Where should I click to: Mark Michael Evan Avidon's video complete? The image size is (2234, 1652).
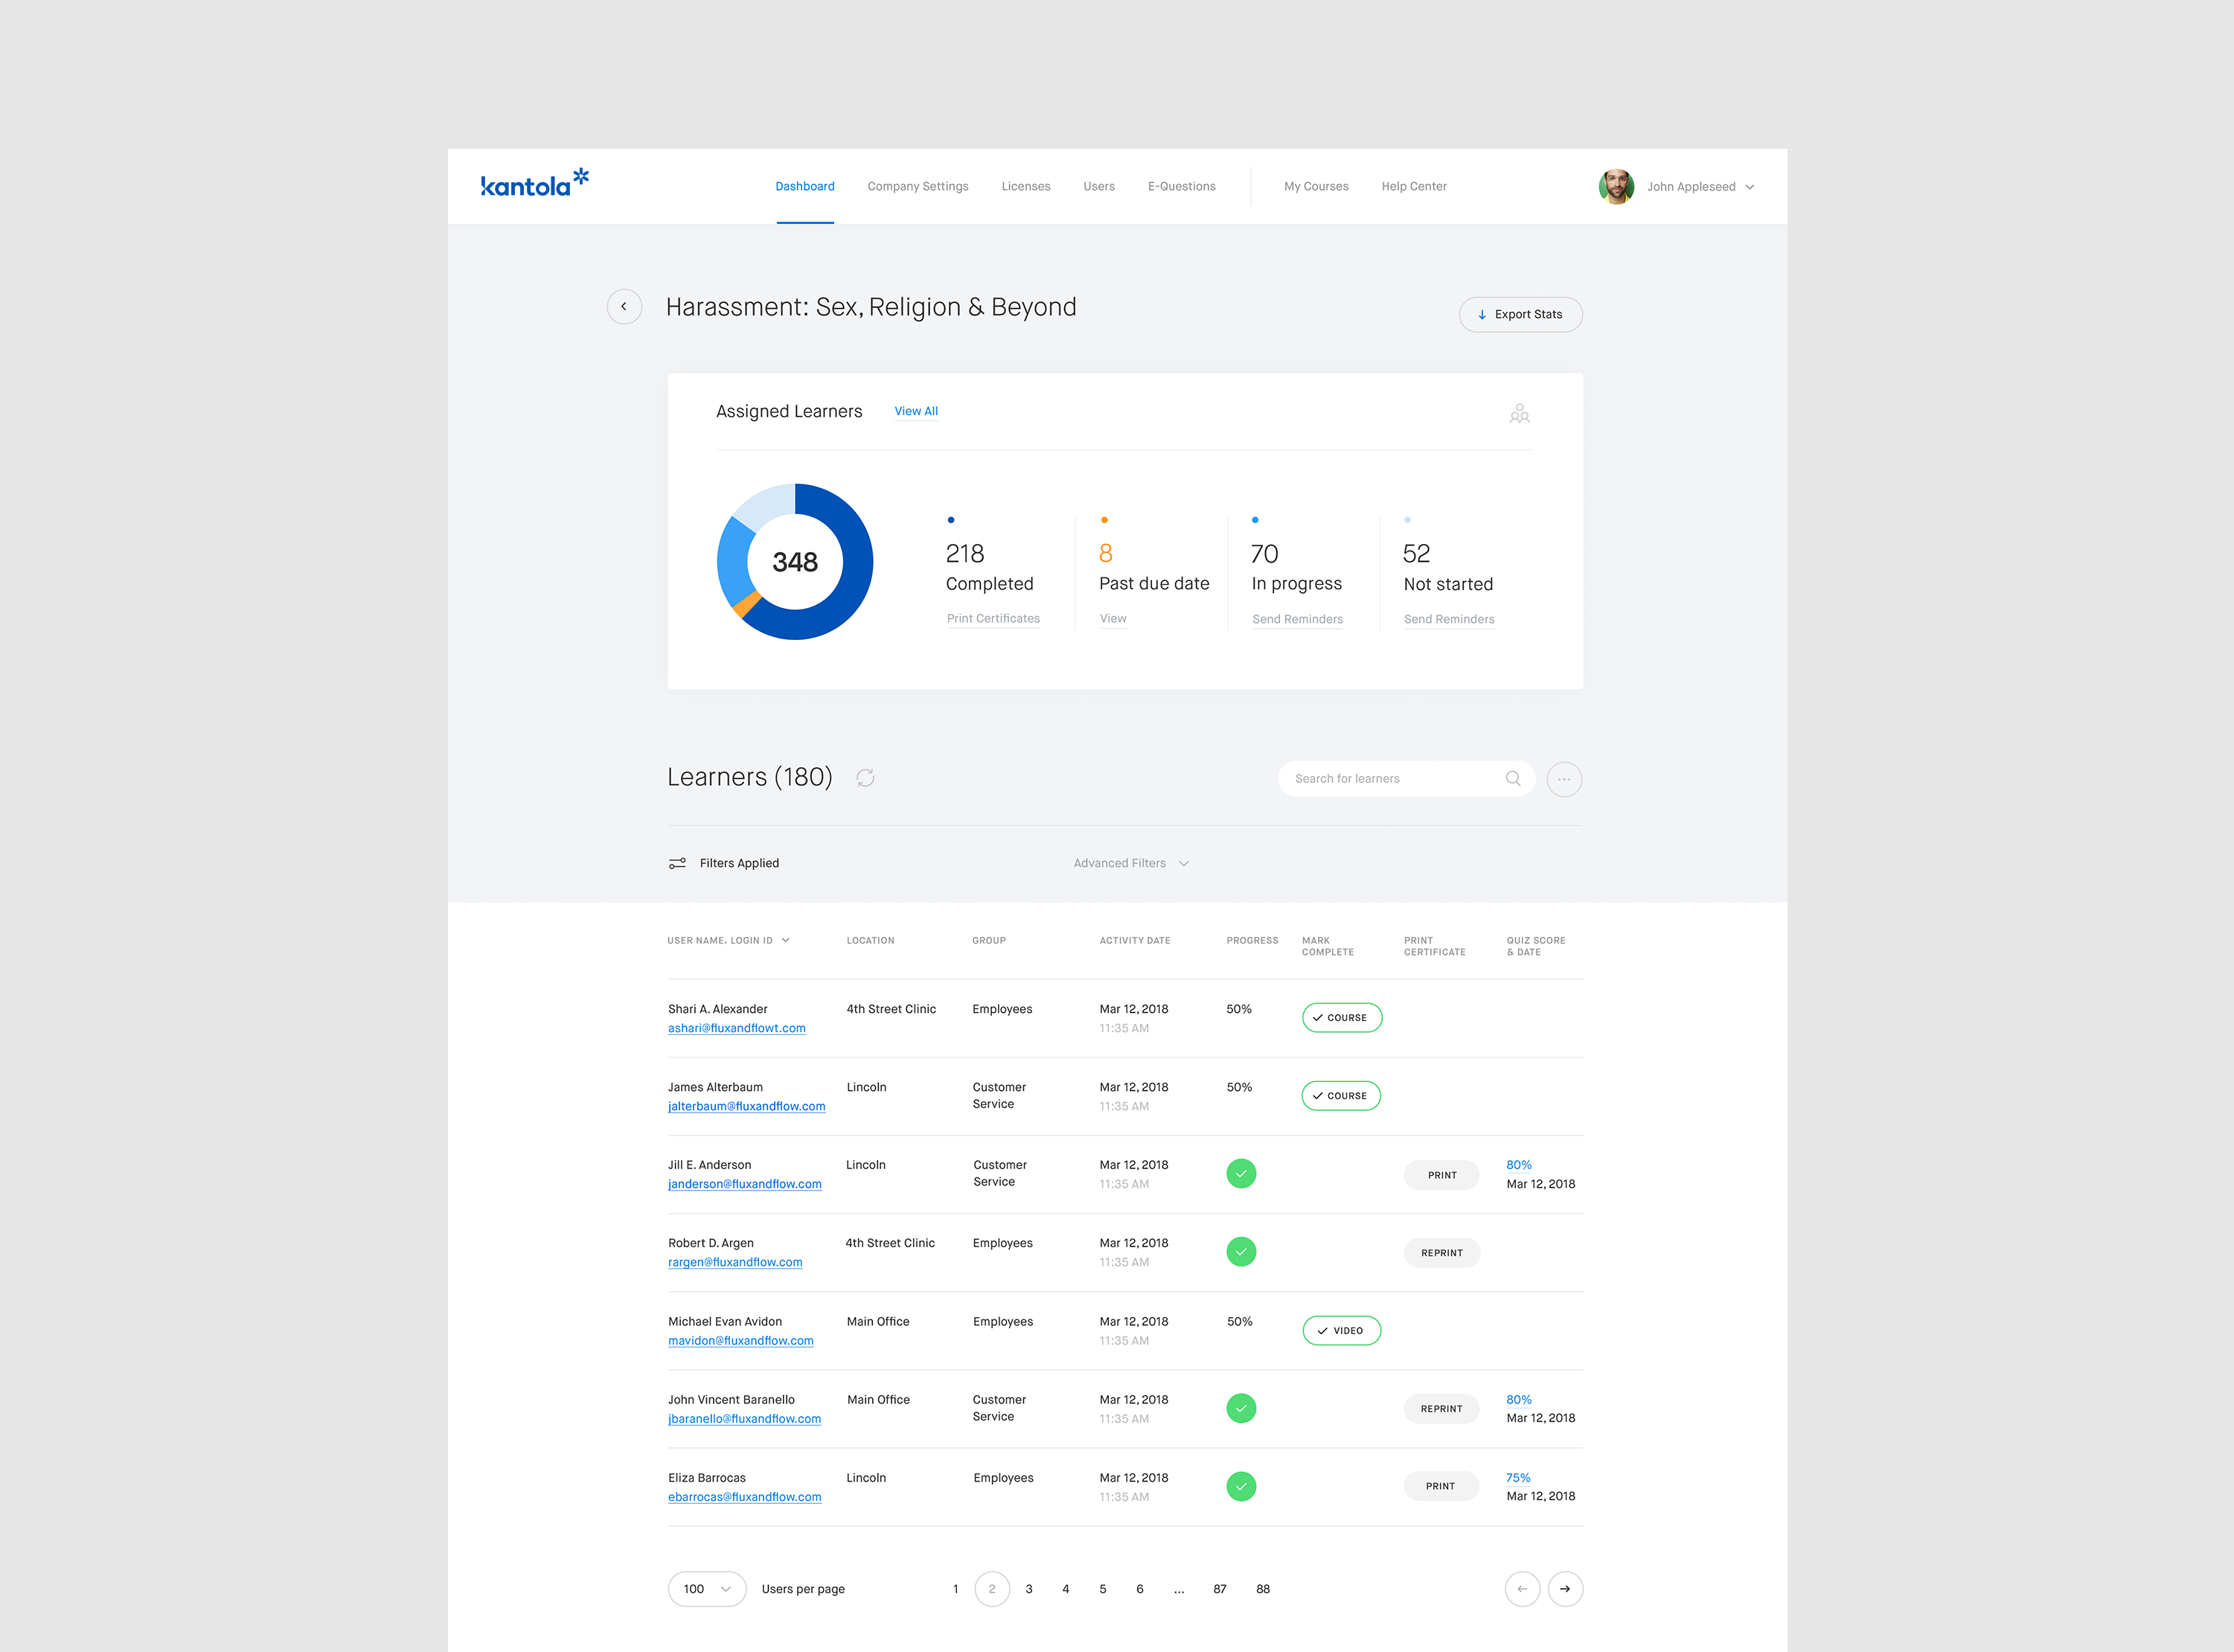1341,1331
